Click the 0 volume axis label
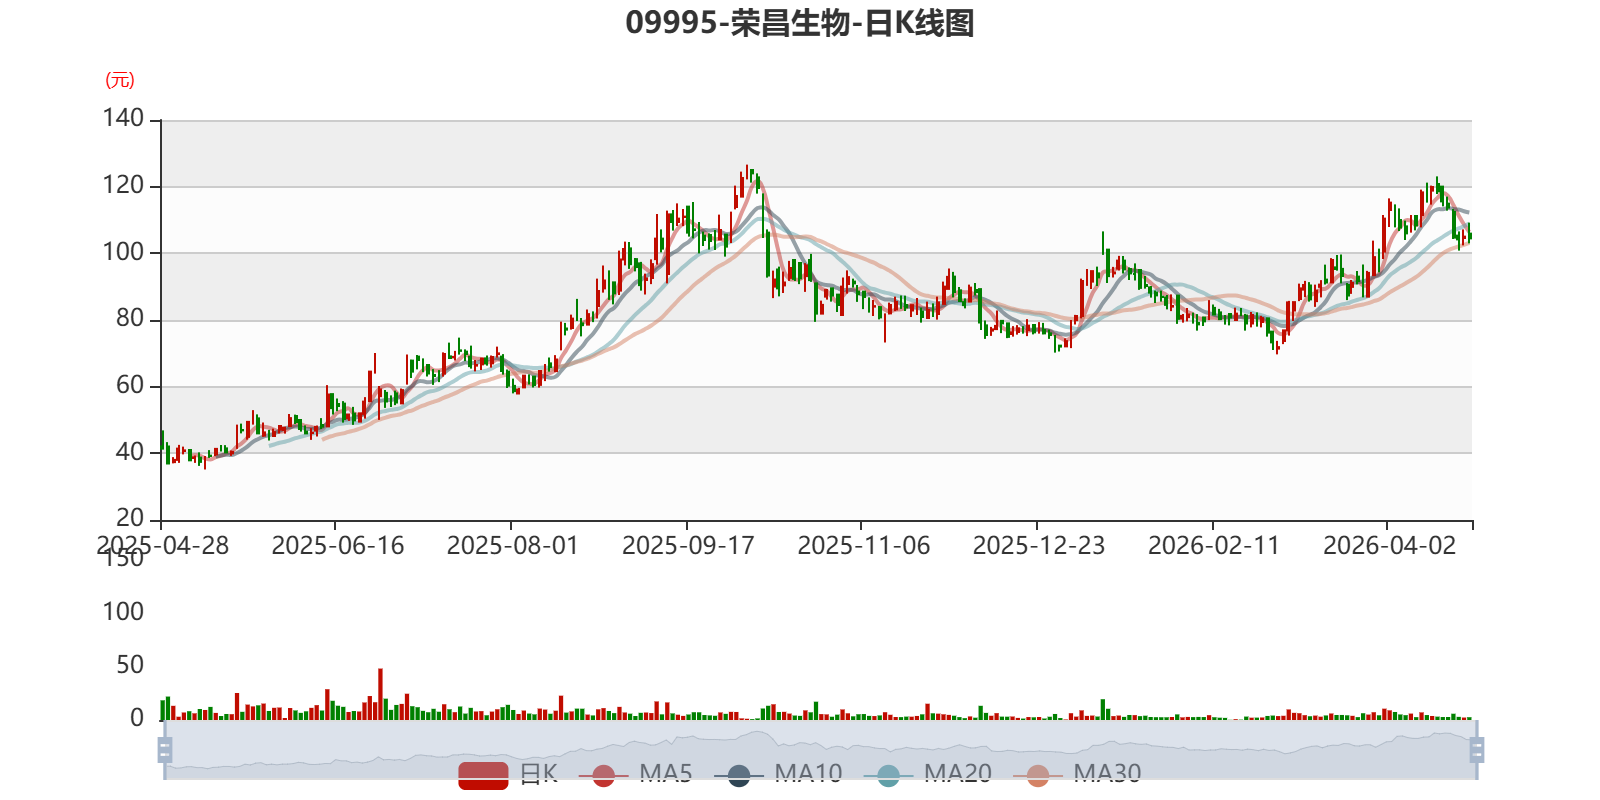The image size is (1600, 800). point(137,718)
